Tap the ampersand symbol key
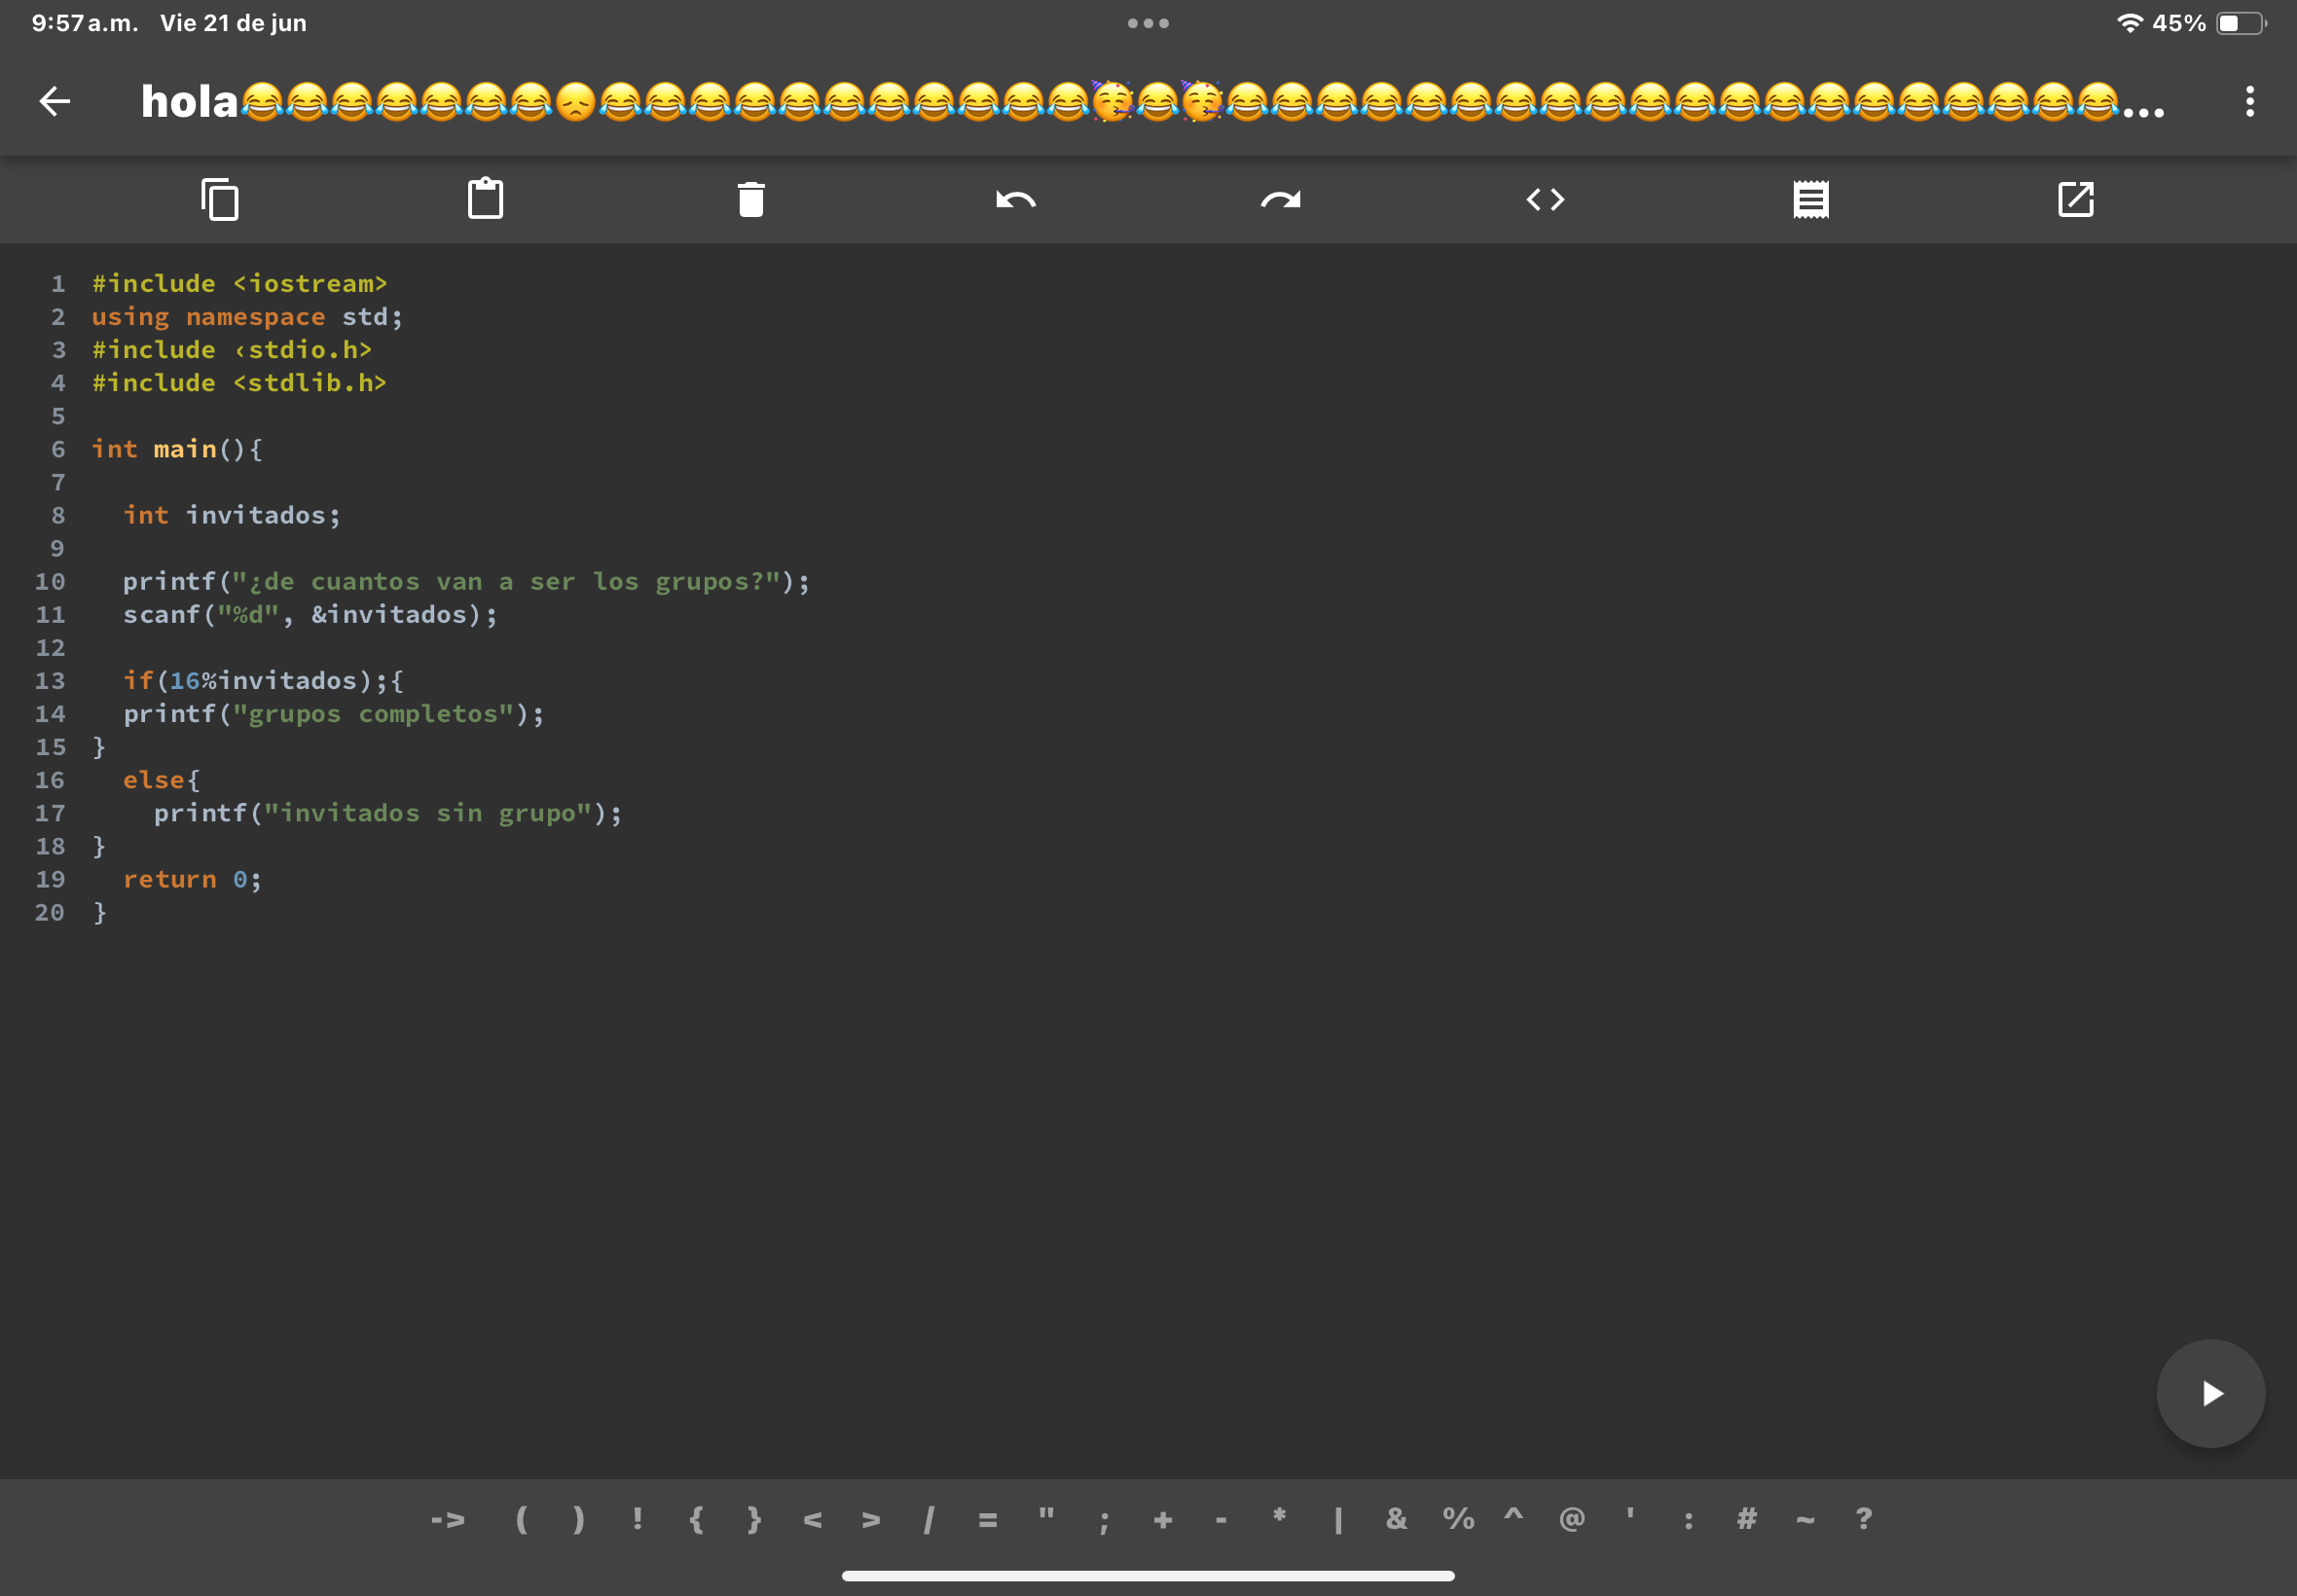 pyautogui.click(x=1396, y=1520)
